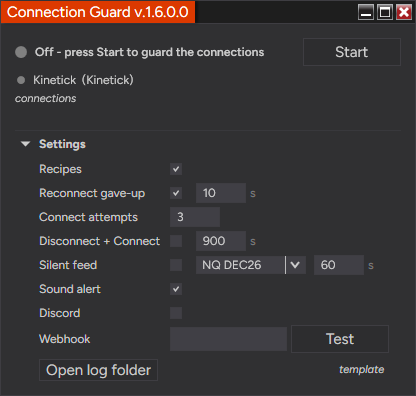Click the Start button
The image size is (416, 396).
pos(352,52)
